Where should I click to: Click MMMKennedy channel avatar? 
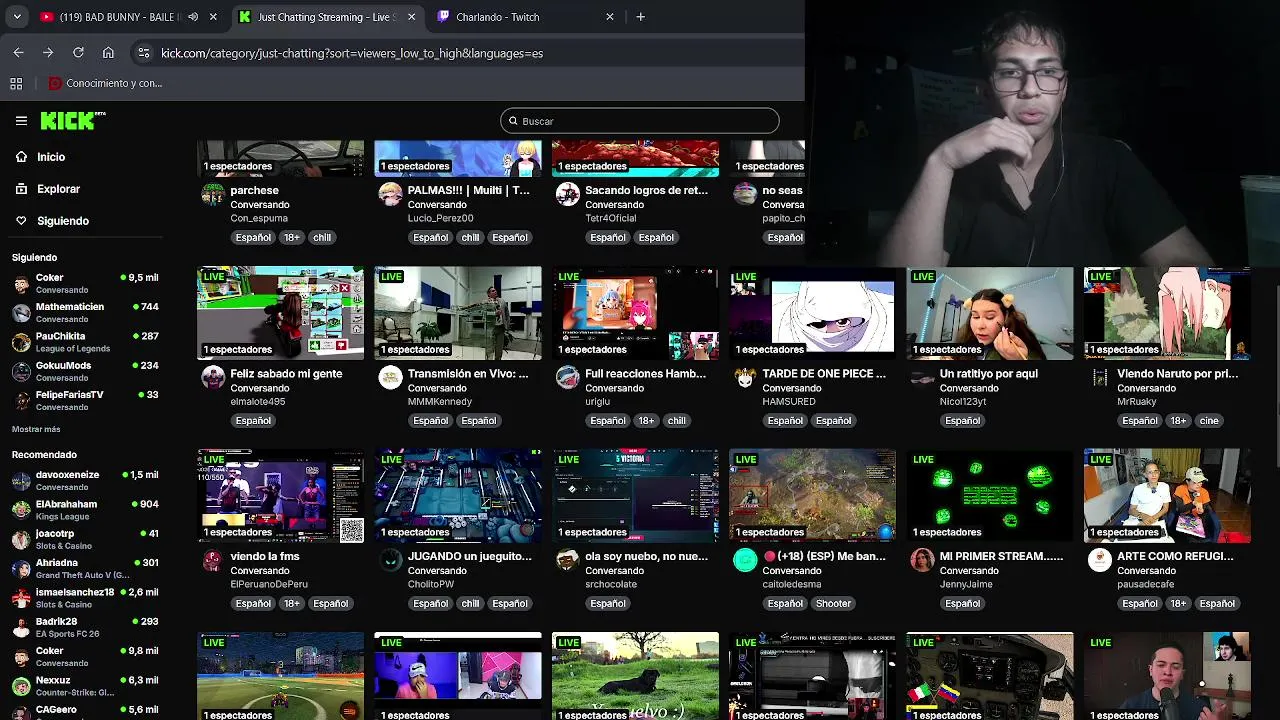[390, 377]
